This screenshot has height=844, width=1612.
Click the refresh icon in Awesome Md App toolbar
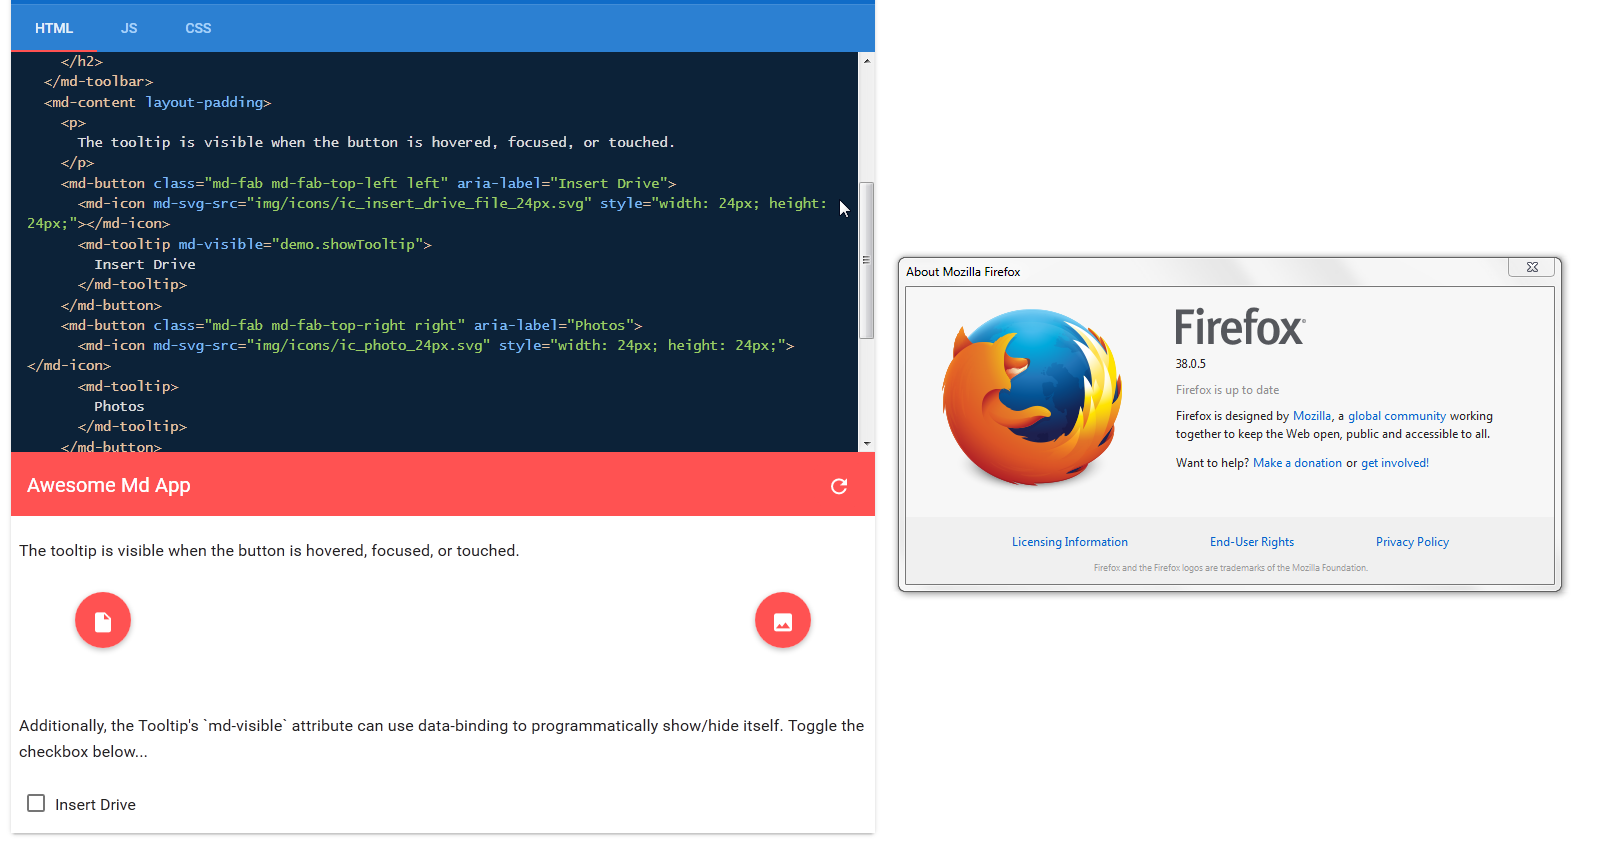(x=839, y=486)
